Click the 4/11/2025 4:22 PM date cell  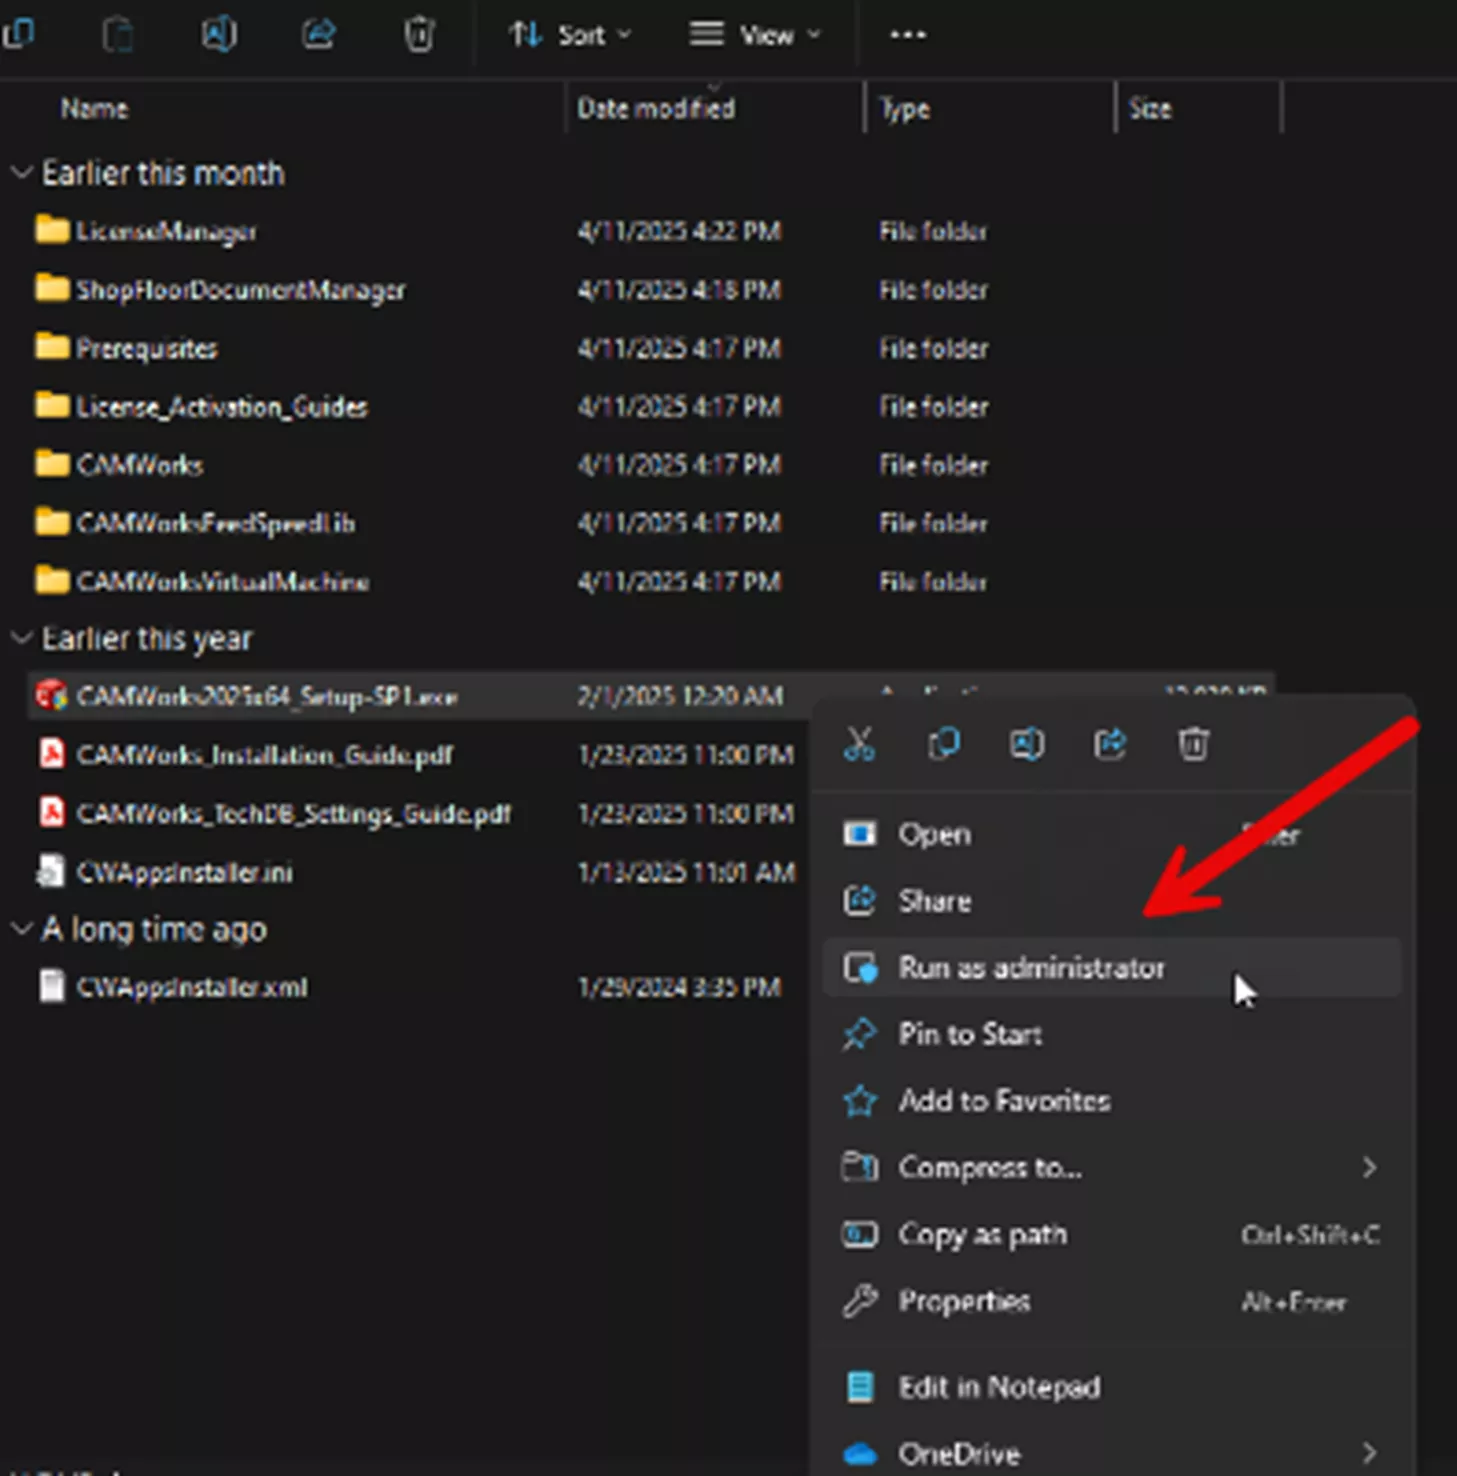tap(679, 232)
